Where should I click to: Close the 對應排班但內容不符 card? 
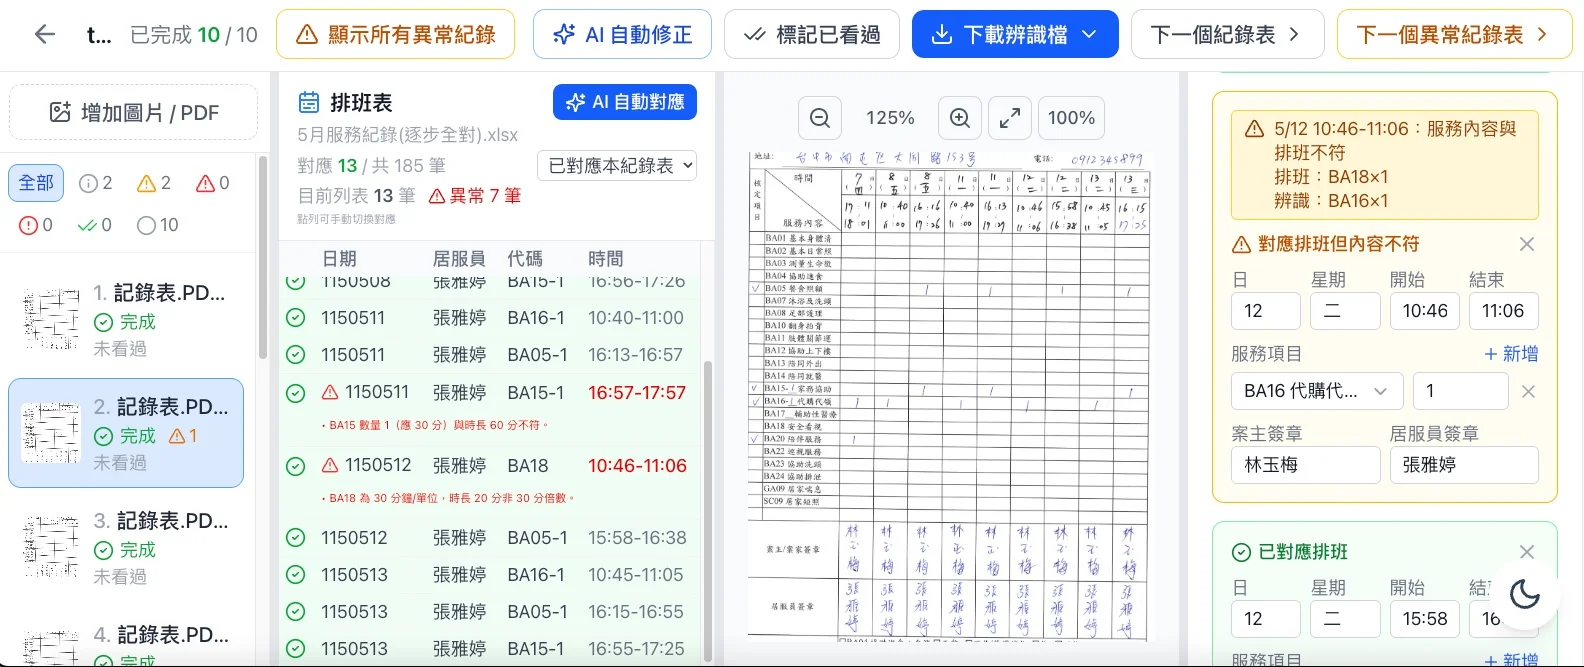click(x=1527, y=244)
